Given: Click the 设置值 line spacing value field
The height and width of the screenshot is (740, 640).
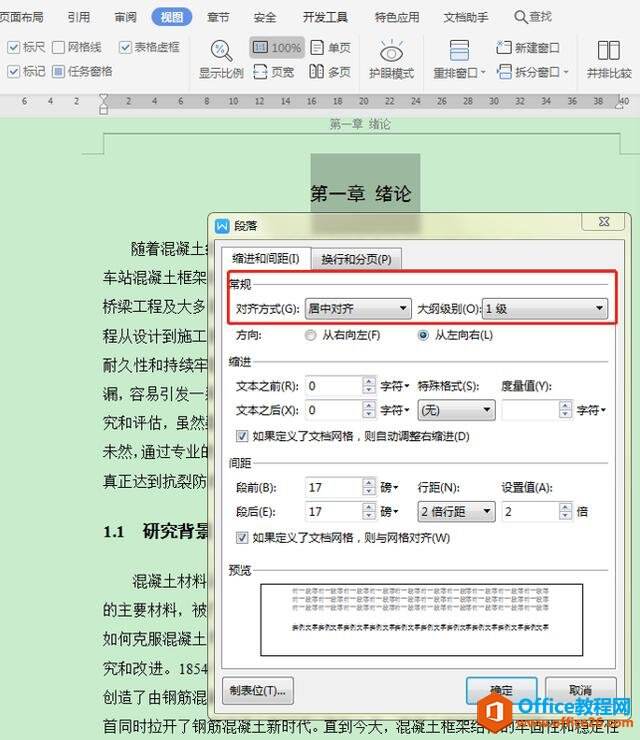Looking at the screenshot, I should (531, 512).
